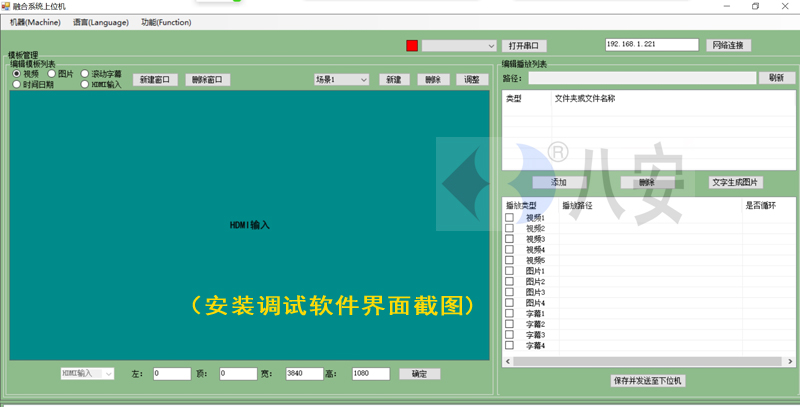Check the 字幕2 checkbox

coord(509,324)
